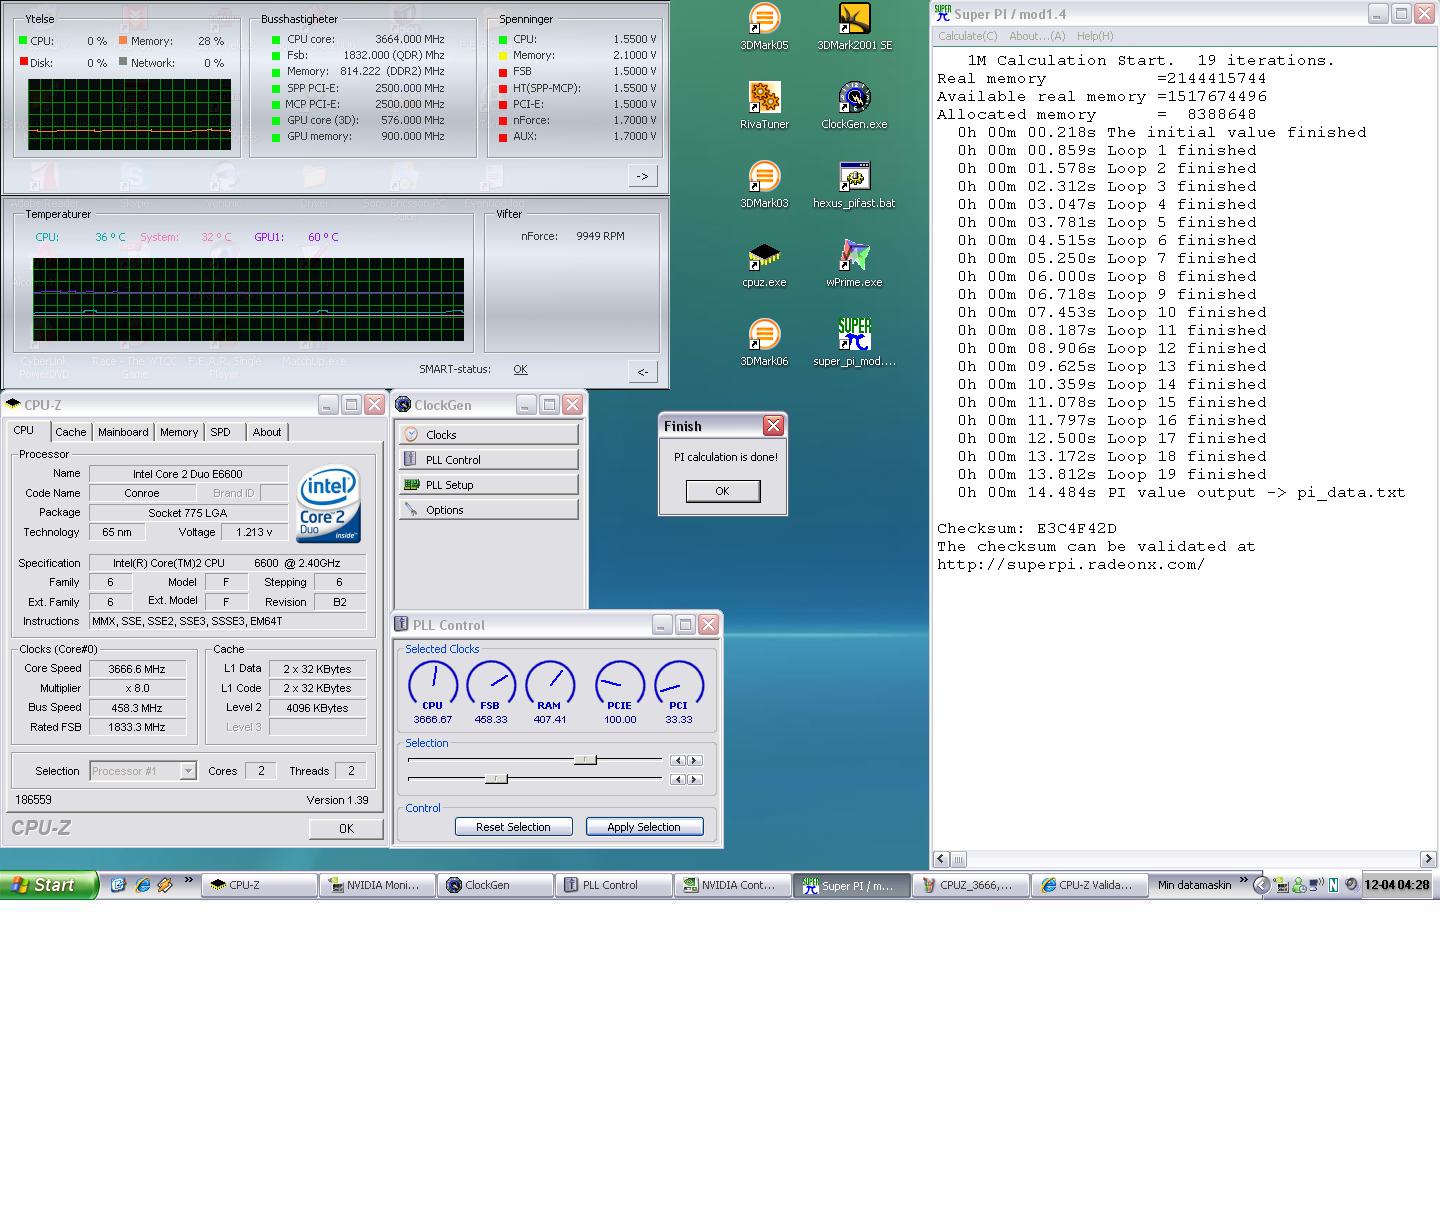Image resolution: width=1440 pixels, height=1224 pixels.
Task: Click the PLL Setup icon in ClockGen
Action: click(x=411, y=484)
